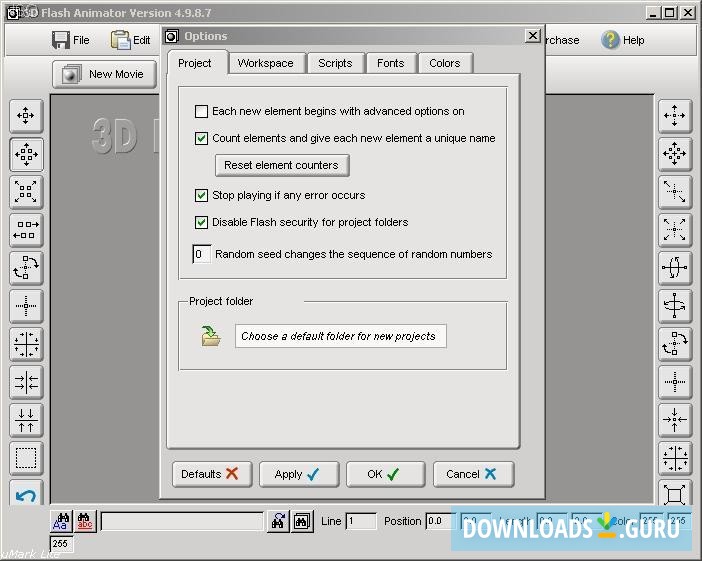Toggle Count elements unique name checkbox
The image size is (702, 561).
(x=201, y=138)
